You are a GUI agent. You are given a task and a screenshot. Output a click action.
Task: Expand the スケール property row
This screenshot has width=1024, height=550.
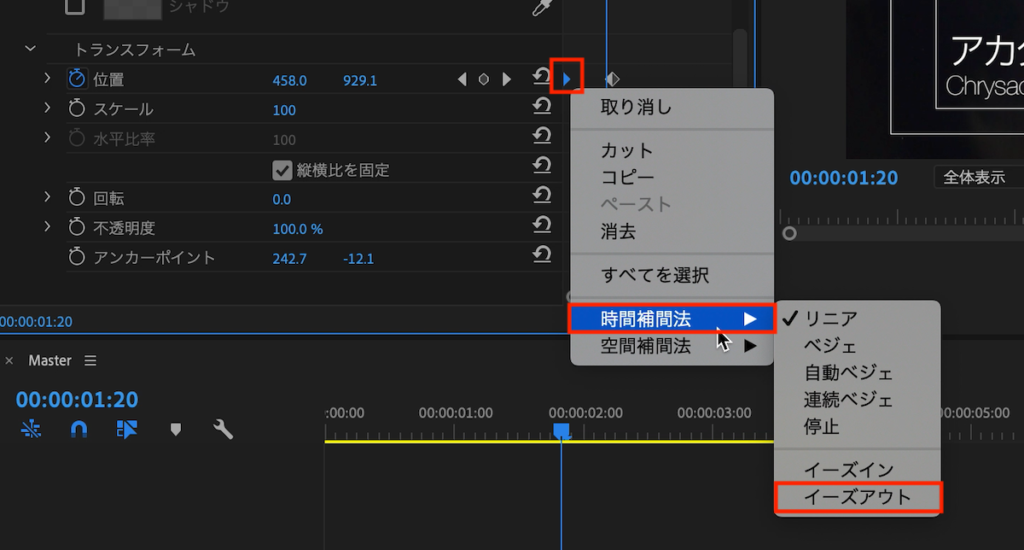(x=47, y=108)
